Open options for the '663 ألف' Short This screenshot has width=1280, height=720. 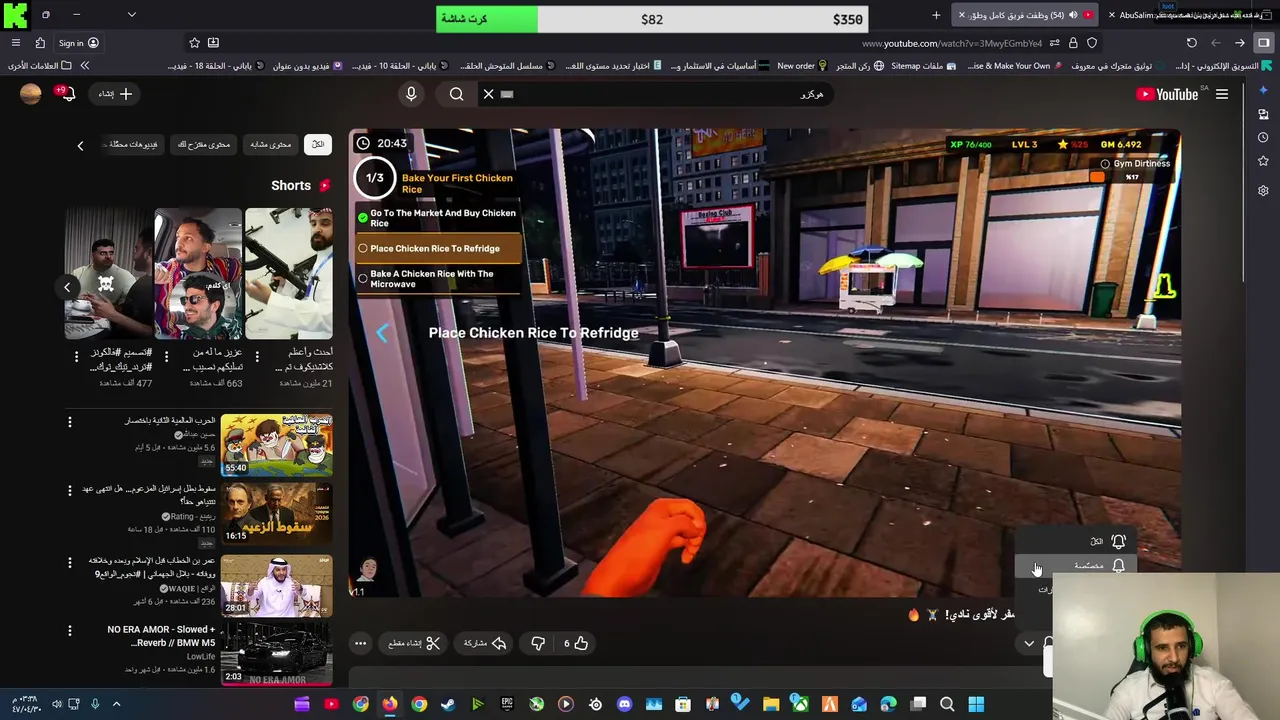tap(166, 356)
